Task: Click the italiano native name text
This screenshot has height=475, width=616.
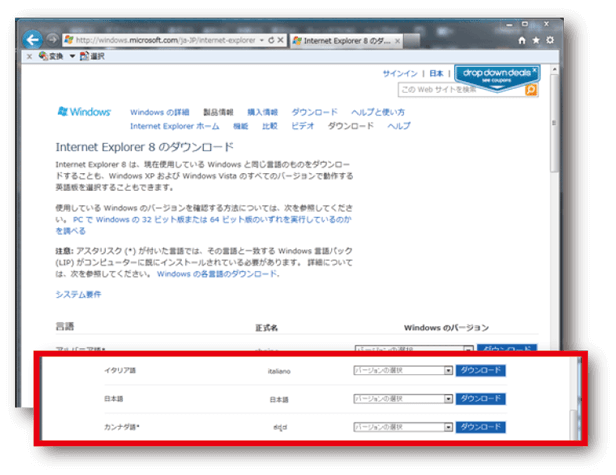Action: pyautogui.click(x=279, y=371)
